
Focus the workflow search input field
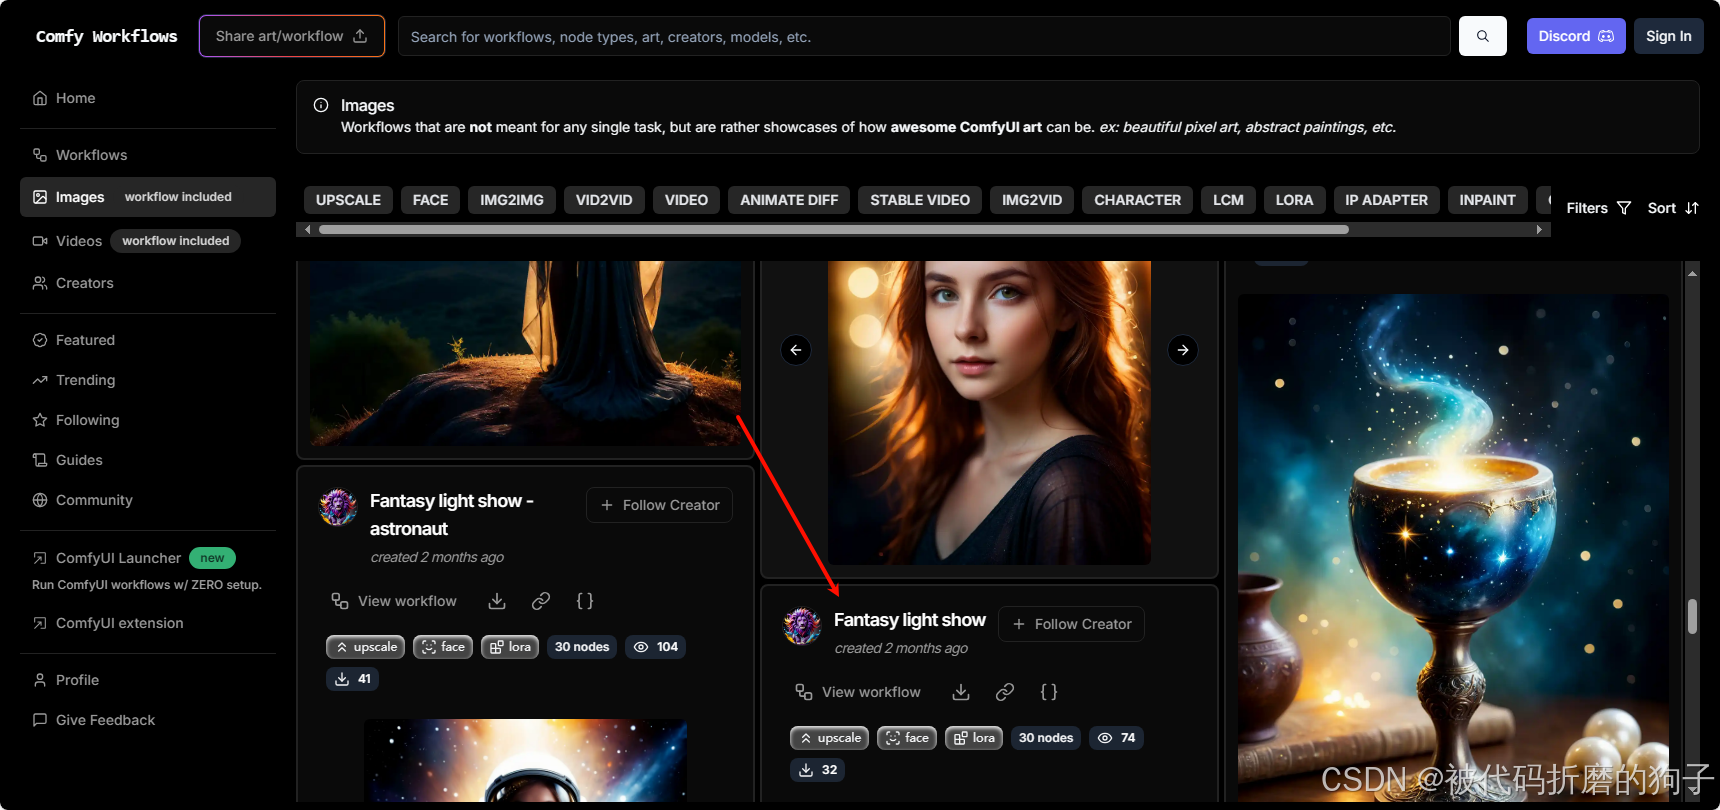[924, 36]
